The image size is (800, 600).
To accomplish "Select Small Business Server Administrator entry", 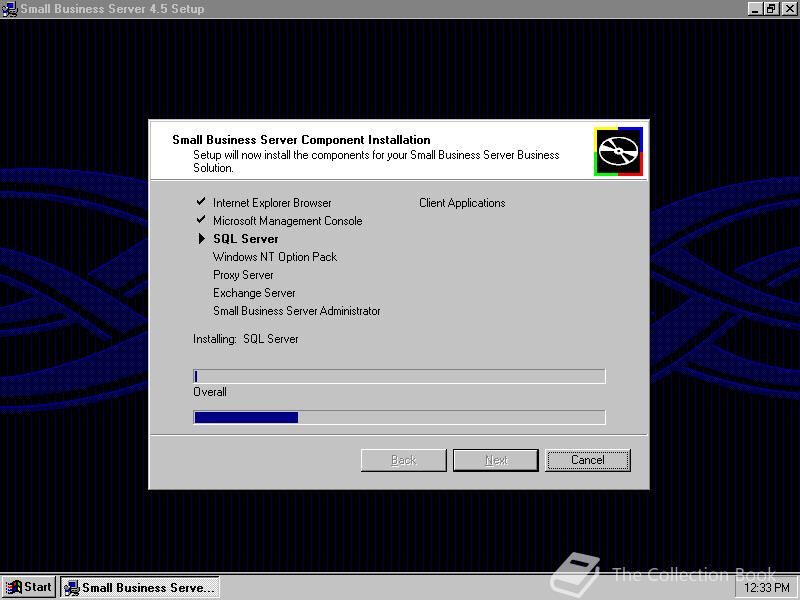I will pos(296,311).
